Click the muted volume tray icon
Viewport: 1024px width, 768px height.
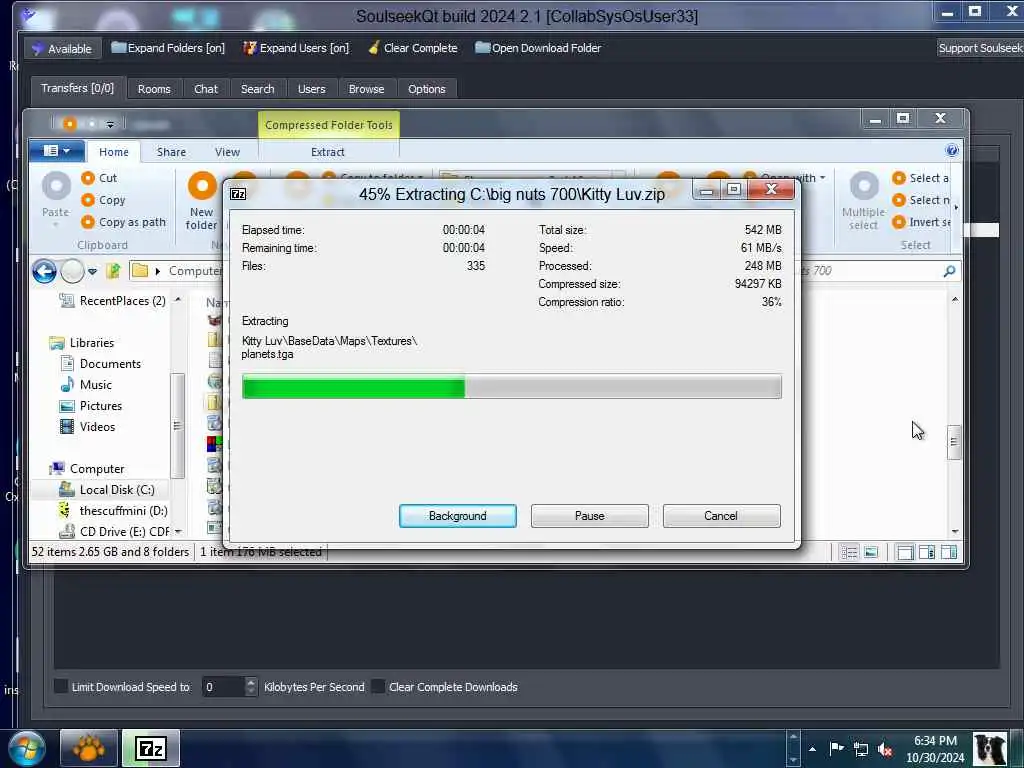(x=885, y=750)
